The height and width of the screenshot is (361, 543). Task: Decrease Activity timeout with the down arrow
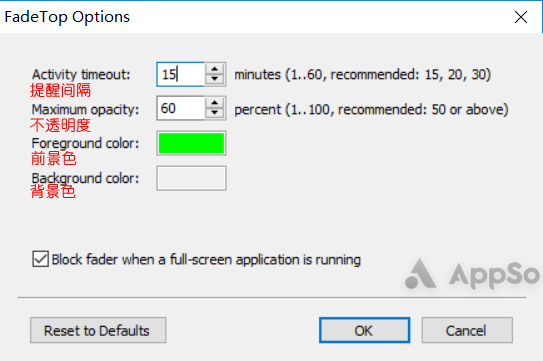(215, 79)
